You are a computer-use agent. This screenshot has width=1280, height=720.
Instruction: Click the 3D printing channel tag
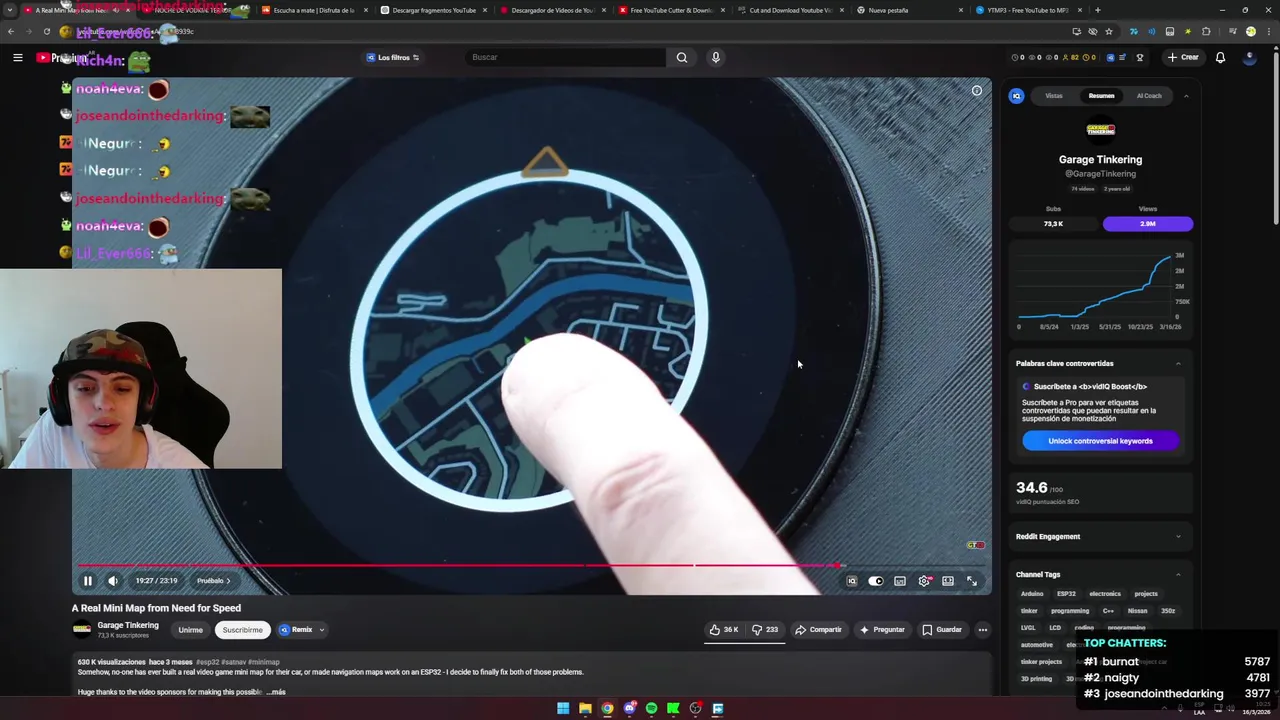click(x=1035, y=679)
